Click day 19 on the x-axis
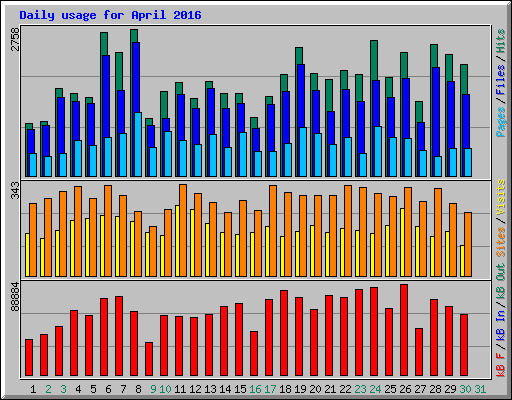 tap(300, 389)
